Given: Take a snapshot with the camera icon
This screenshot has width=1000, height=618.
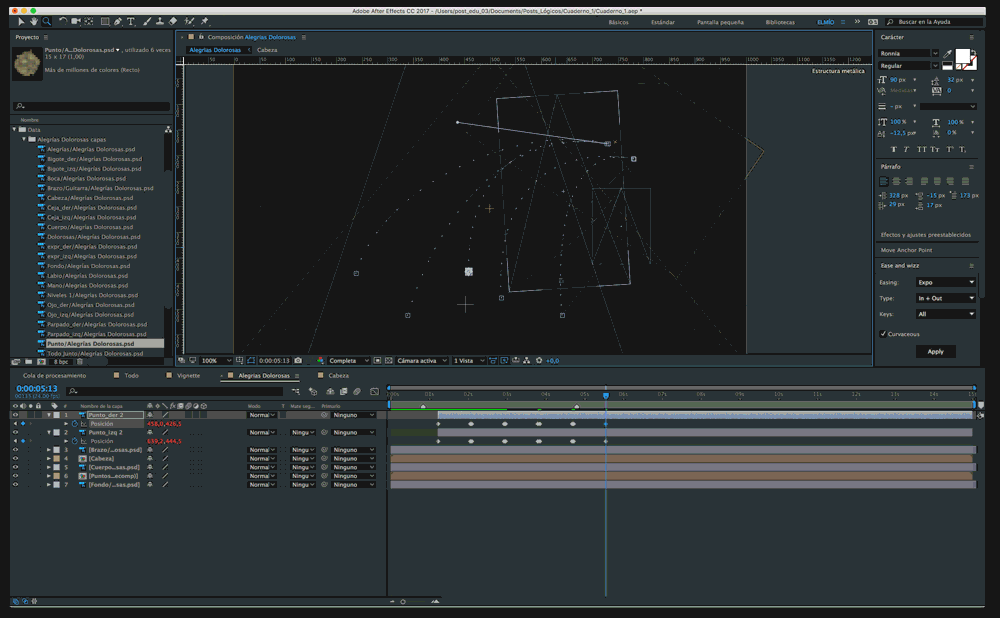Looking at the screenshot, I should [298, 360].
